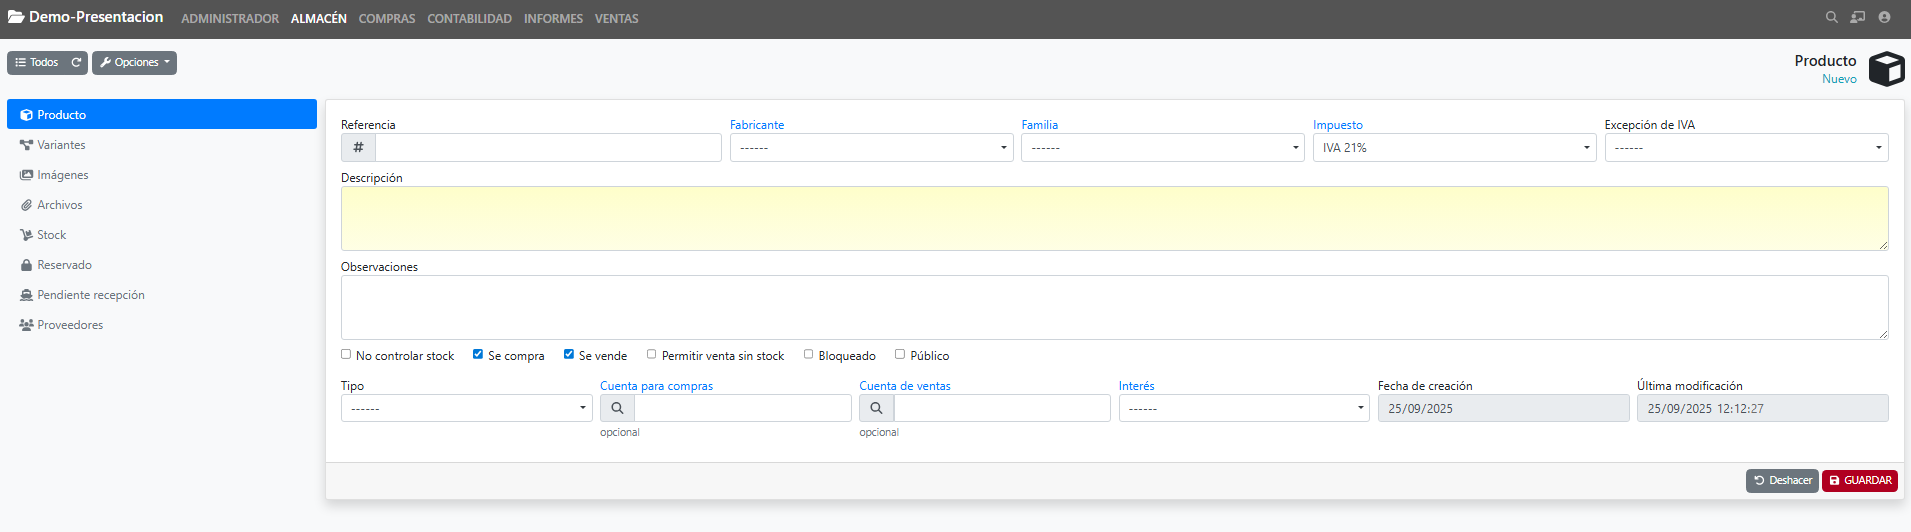
Task: Click the Deshacer button
Action: click(1782, 481)
